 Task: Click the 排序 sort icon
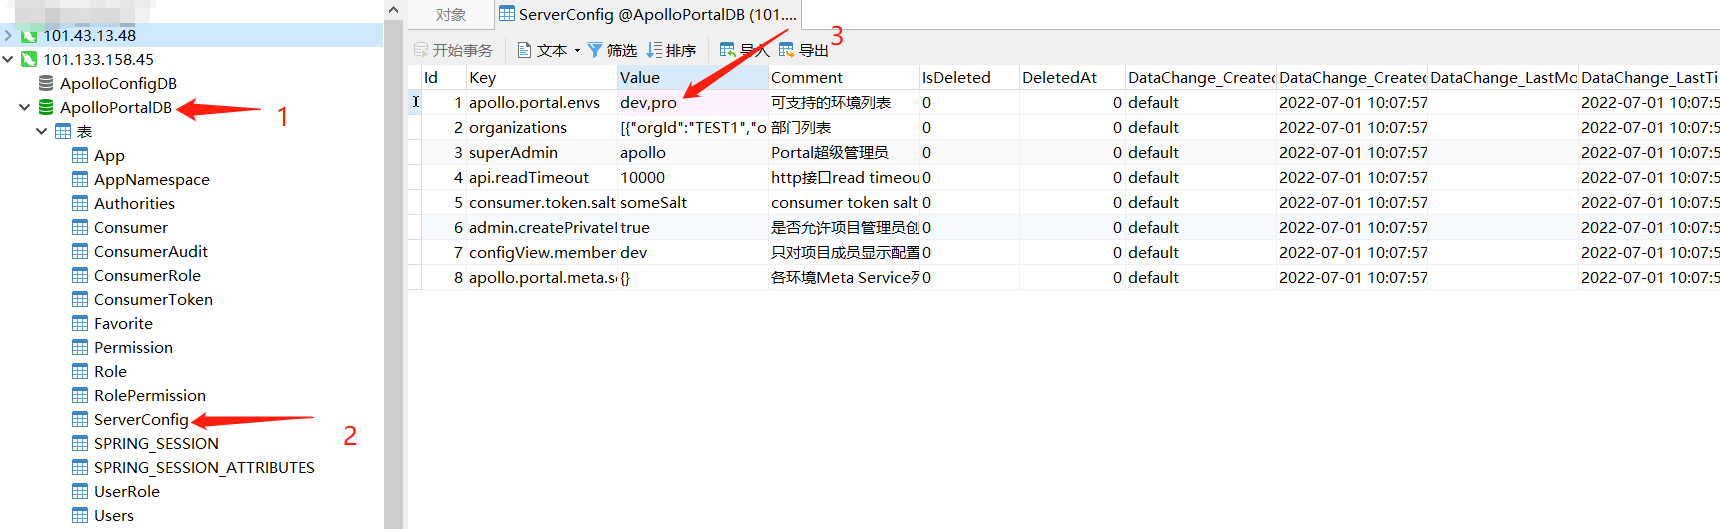654,50
